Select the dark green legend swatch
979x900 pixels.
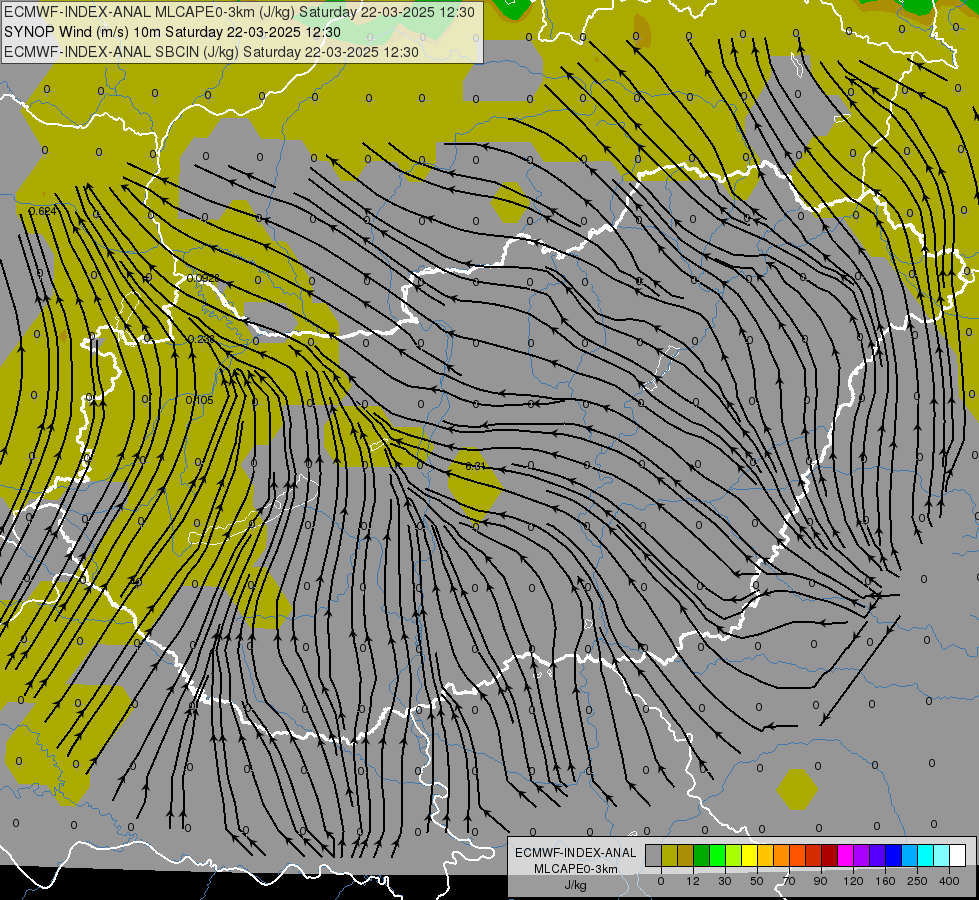tap(701, 855)
